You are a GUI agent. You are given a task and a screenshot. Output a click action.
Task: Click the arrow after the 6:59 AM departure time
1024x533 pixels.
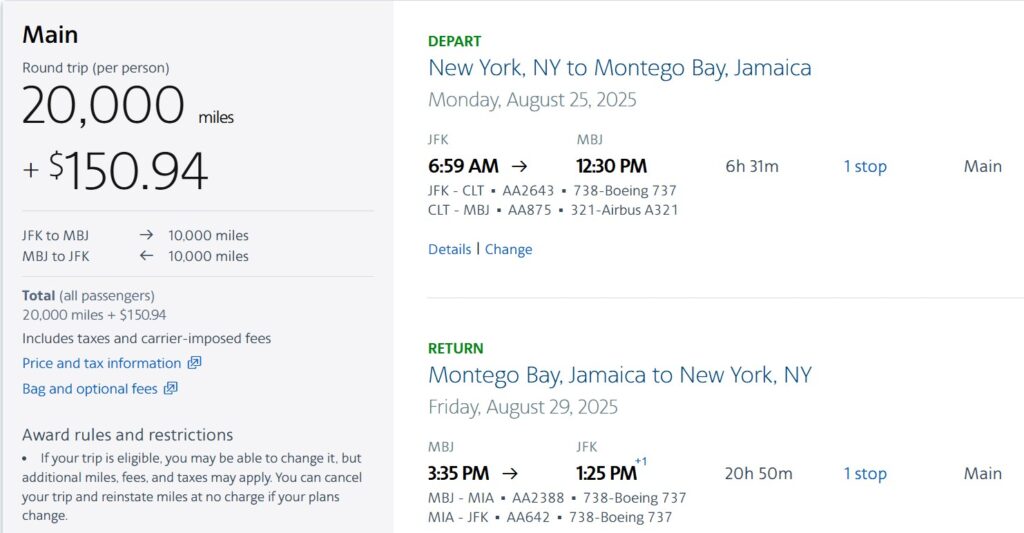pos(519,166)
